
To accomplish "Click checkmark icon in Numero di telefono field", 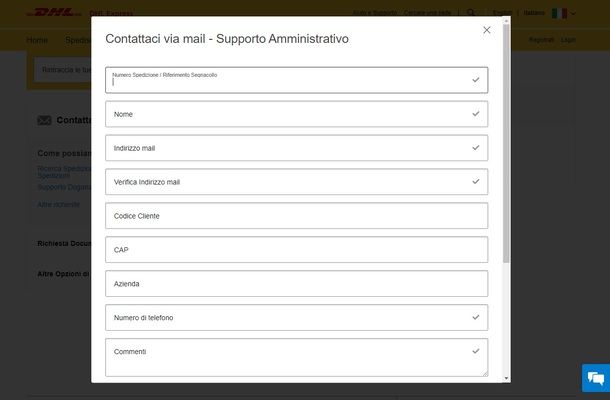I will [475, 317].
